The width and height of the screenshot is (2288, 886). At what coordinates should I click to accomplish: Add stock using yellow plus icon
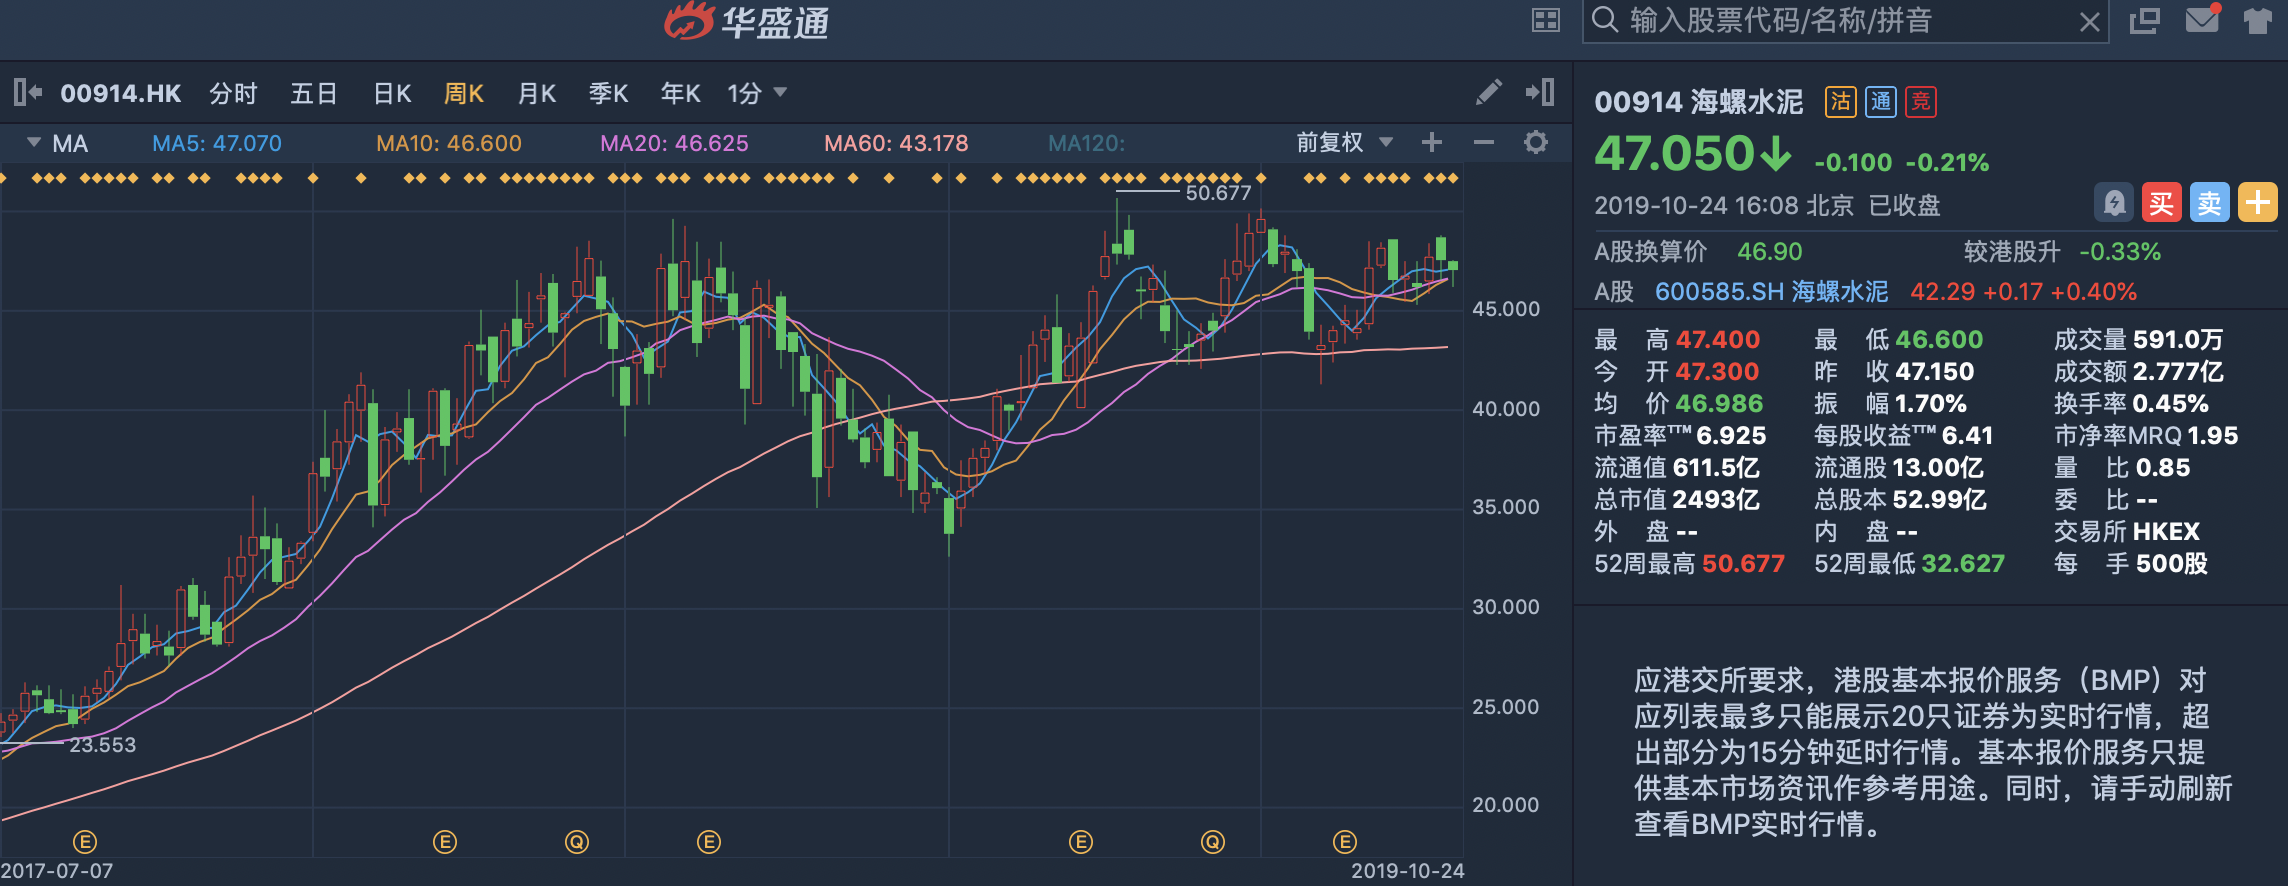pos(2257,203)
